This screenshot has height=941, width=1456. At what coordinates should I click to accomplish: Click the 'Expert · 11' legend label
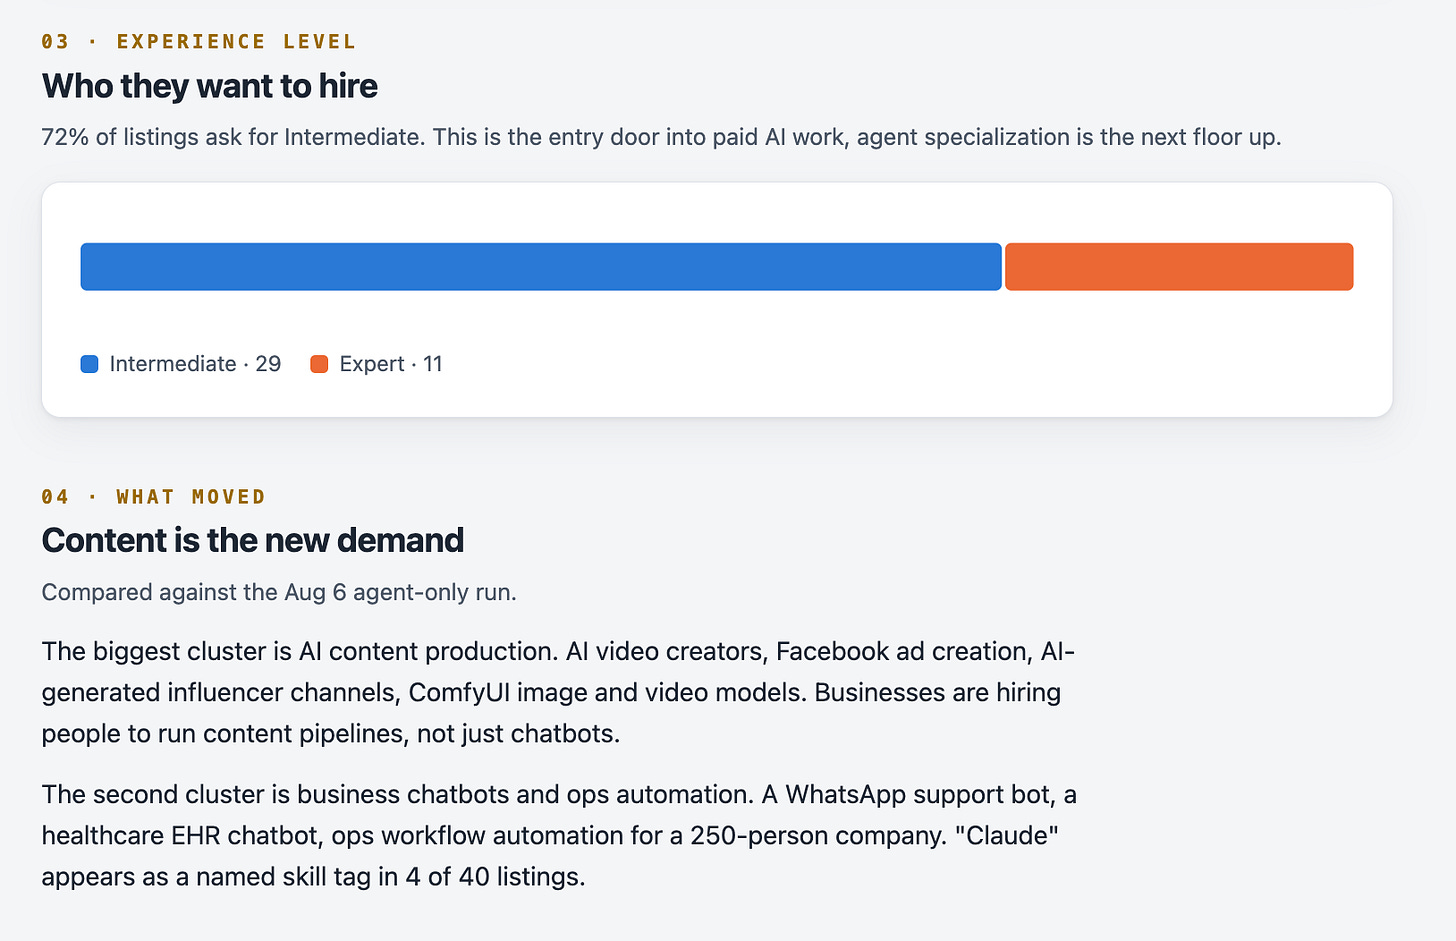(391, 364)
